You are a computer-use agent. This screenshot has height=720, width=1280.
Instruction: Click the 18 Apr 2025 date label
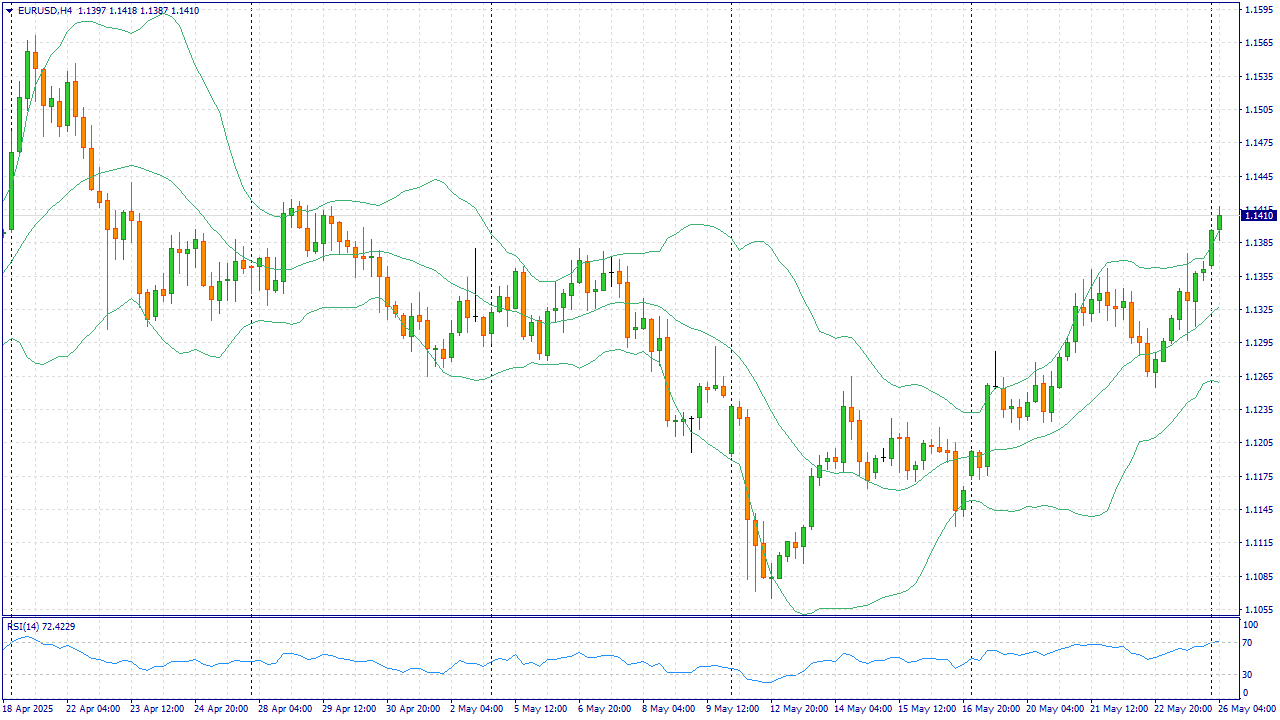coord(29,709)
